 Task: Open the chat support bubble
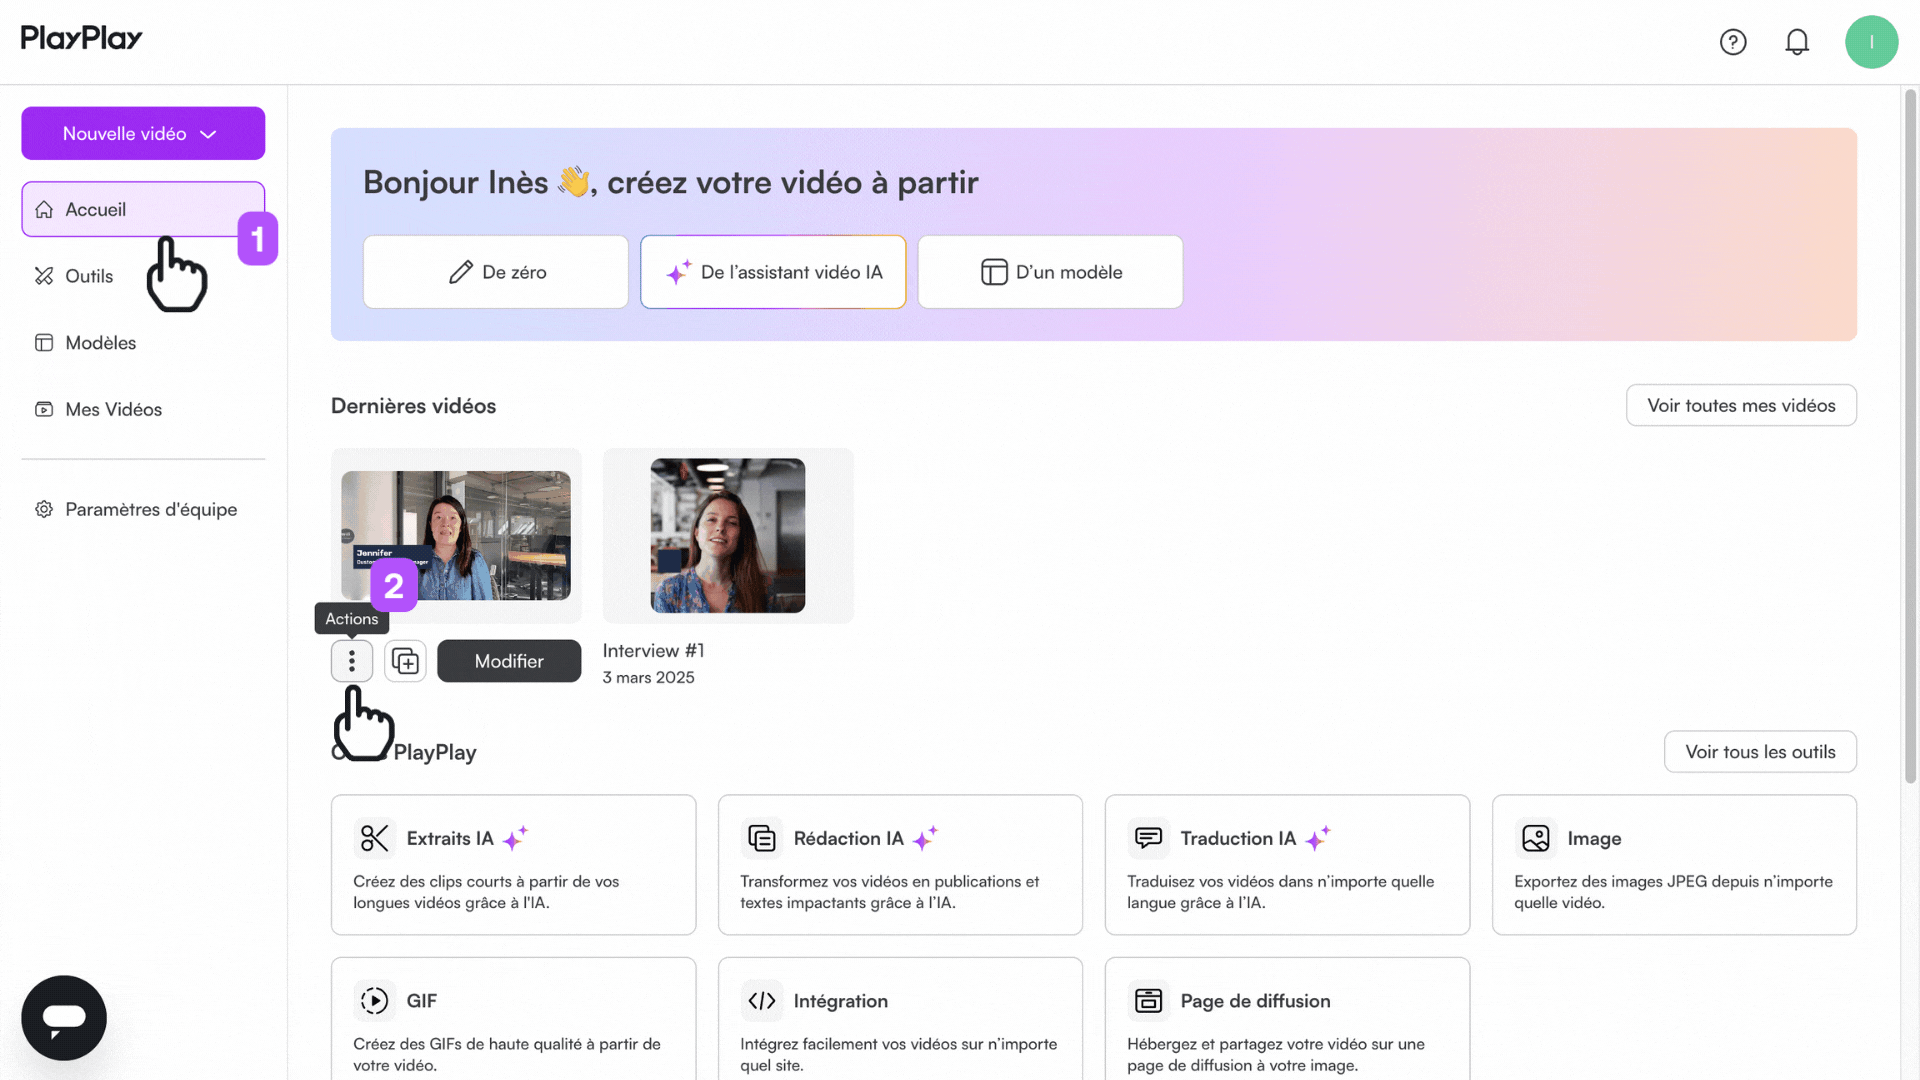coord(64,1018)
